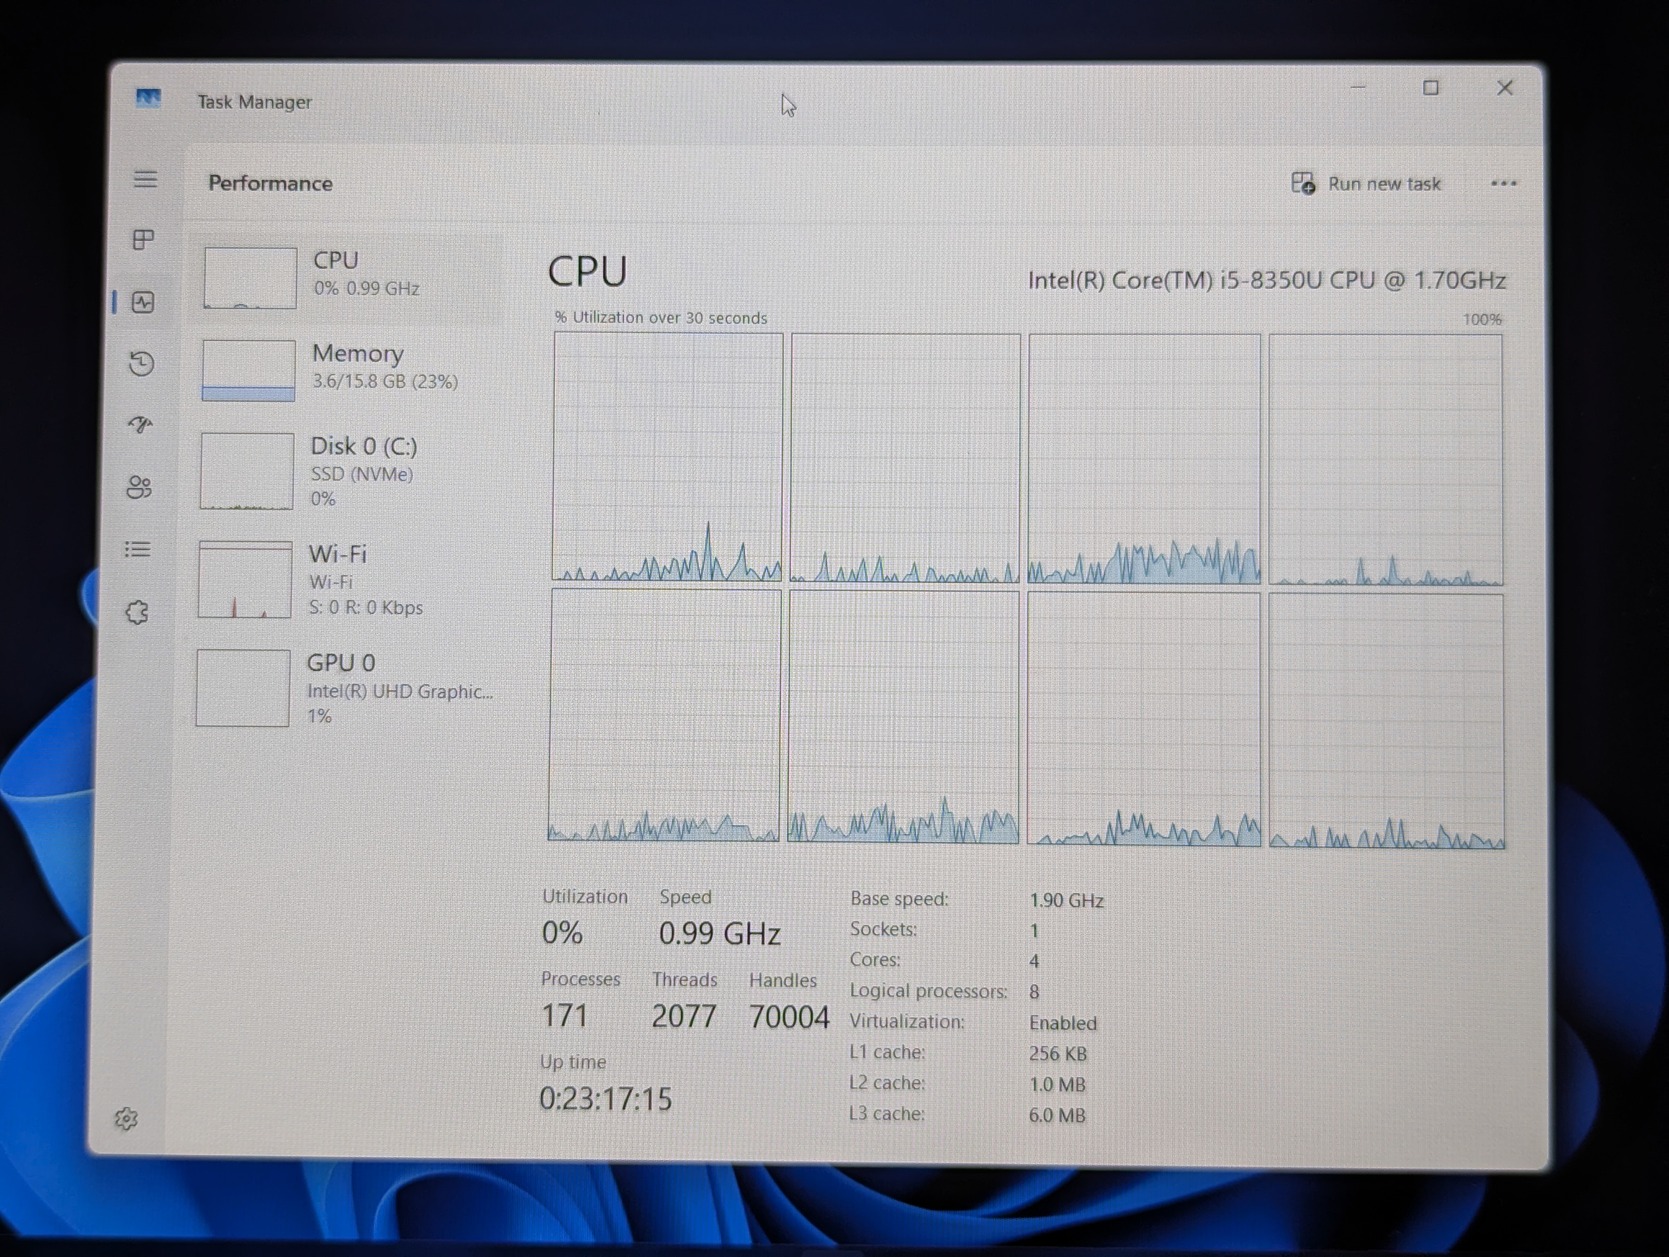Click the threads count 2077
1669x1257 pixels.
tap(684, 1017)
